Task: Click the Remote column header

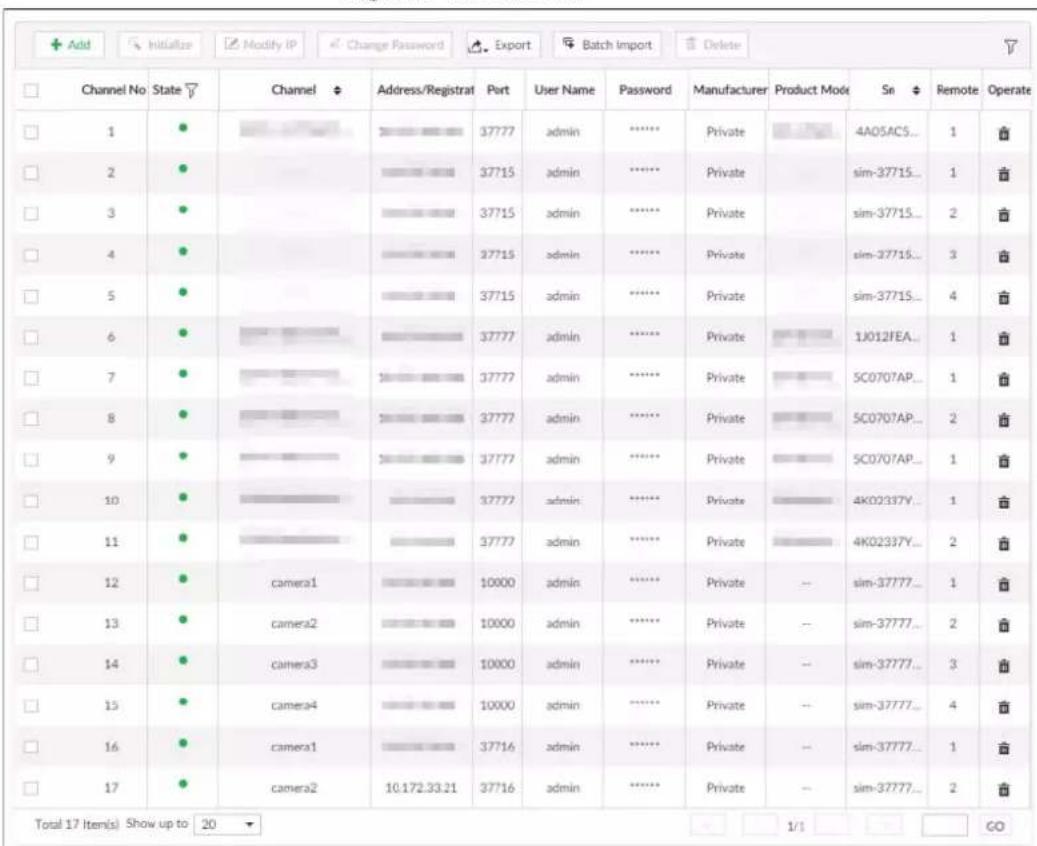Action: (956, 91)
